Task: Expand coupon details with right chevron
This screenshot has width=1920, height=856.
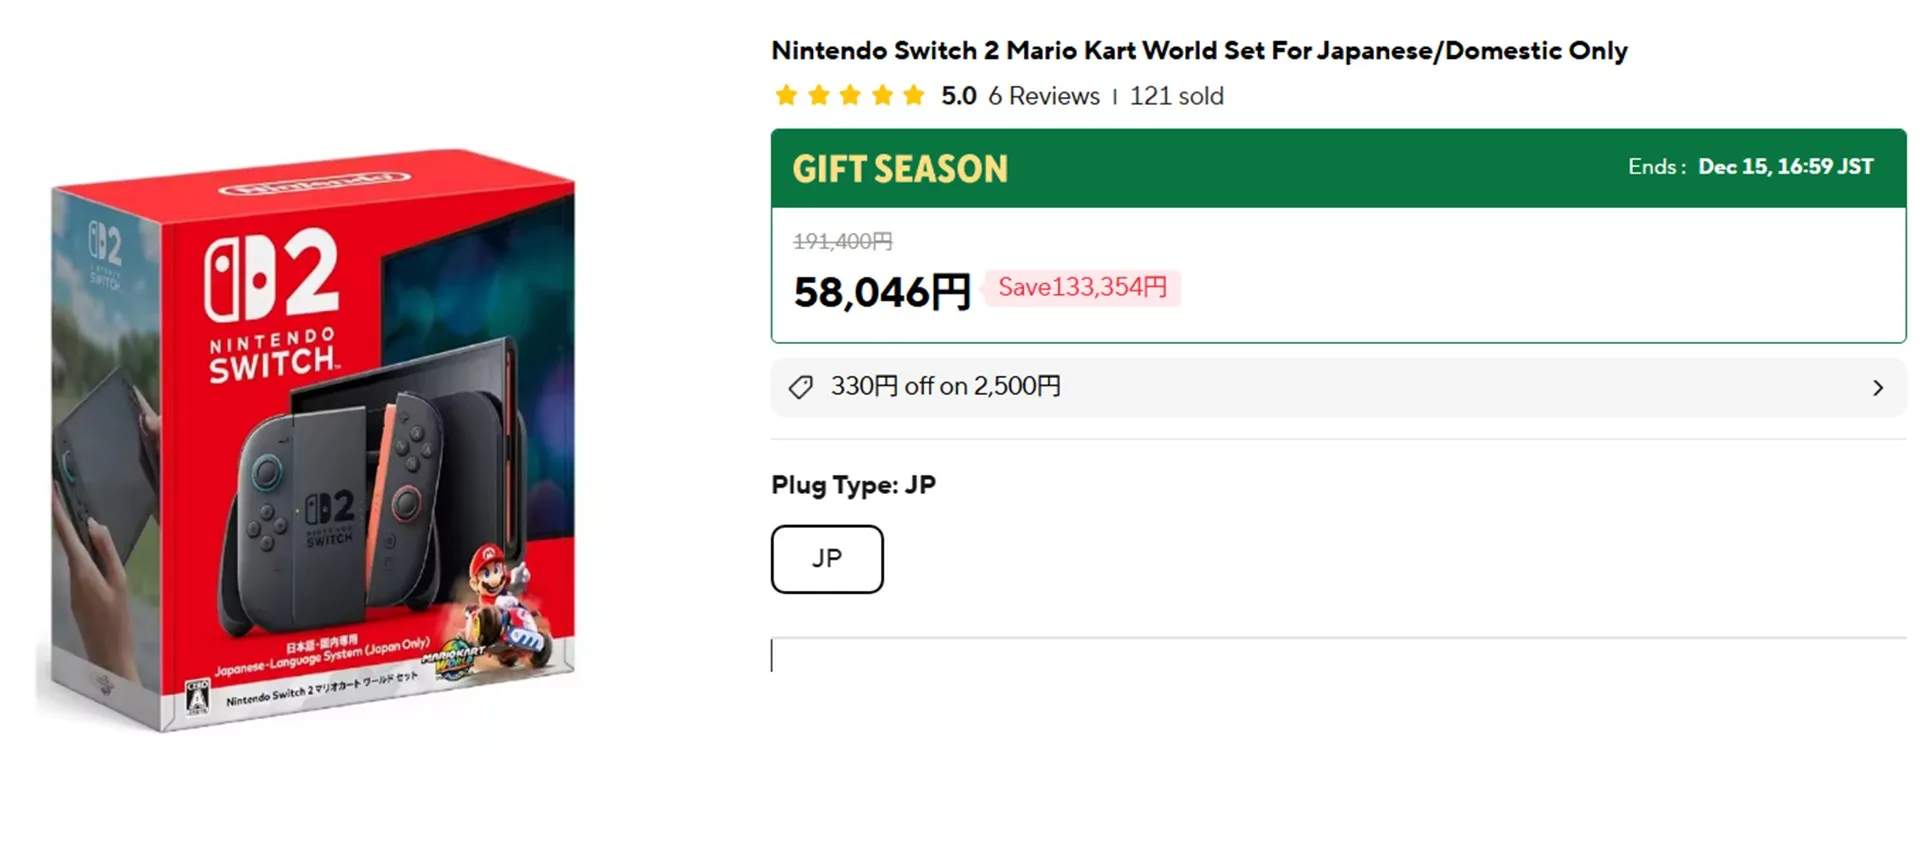Action: coord(1877,388)
